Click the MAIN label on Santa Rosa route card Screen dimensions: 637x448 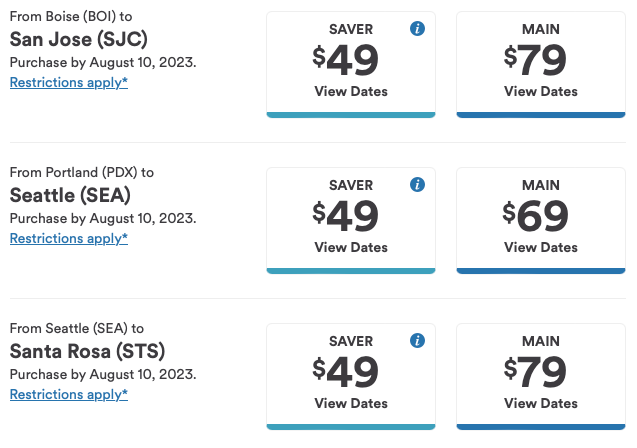click(x=540, y=341)
